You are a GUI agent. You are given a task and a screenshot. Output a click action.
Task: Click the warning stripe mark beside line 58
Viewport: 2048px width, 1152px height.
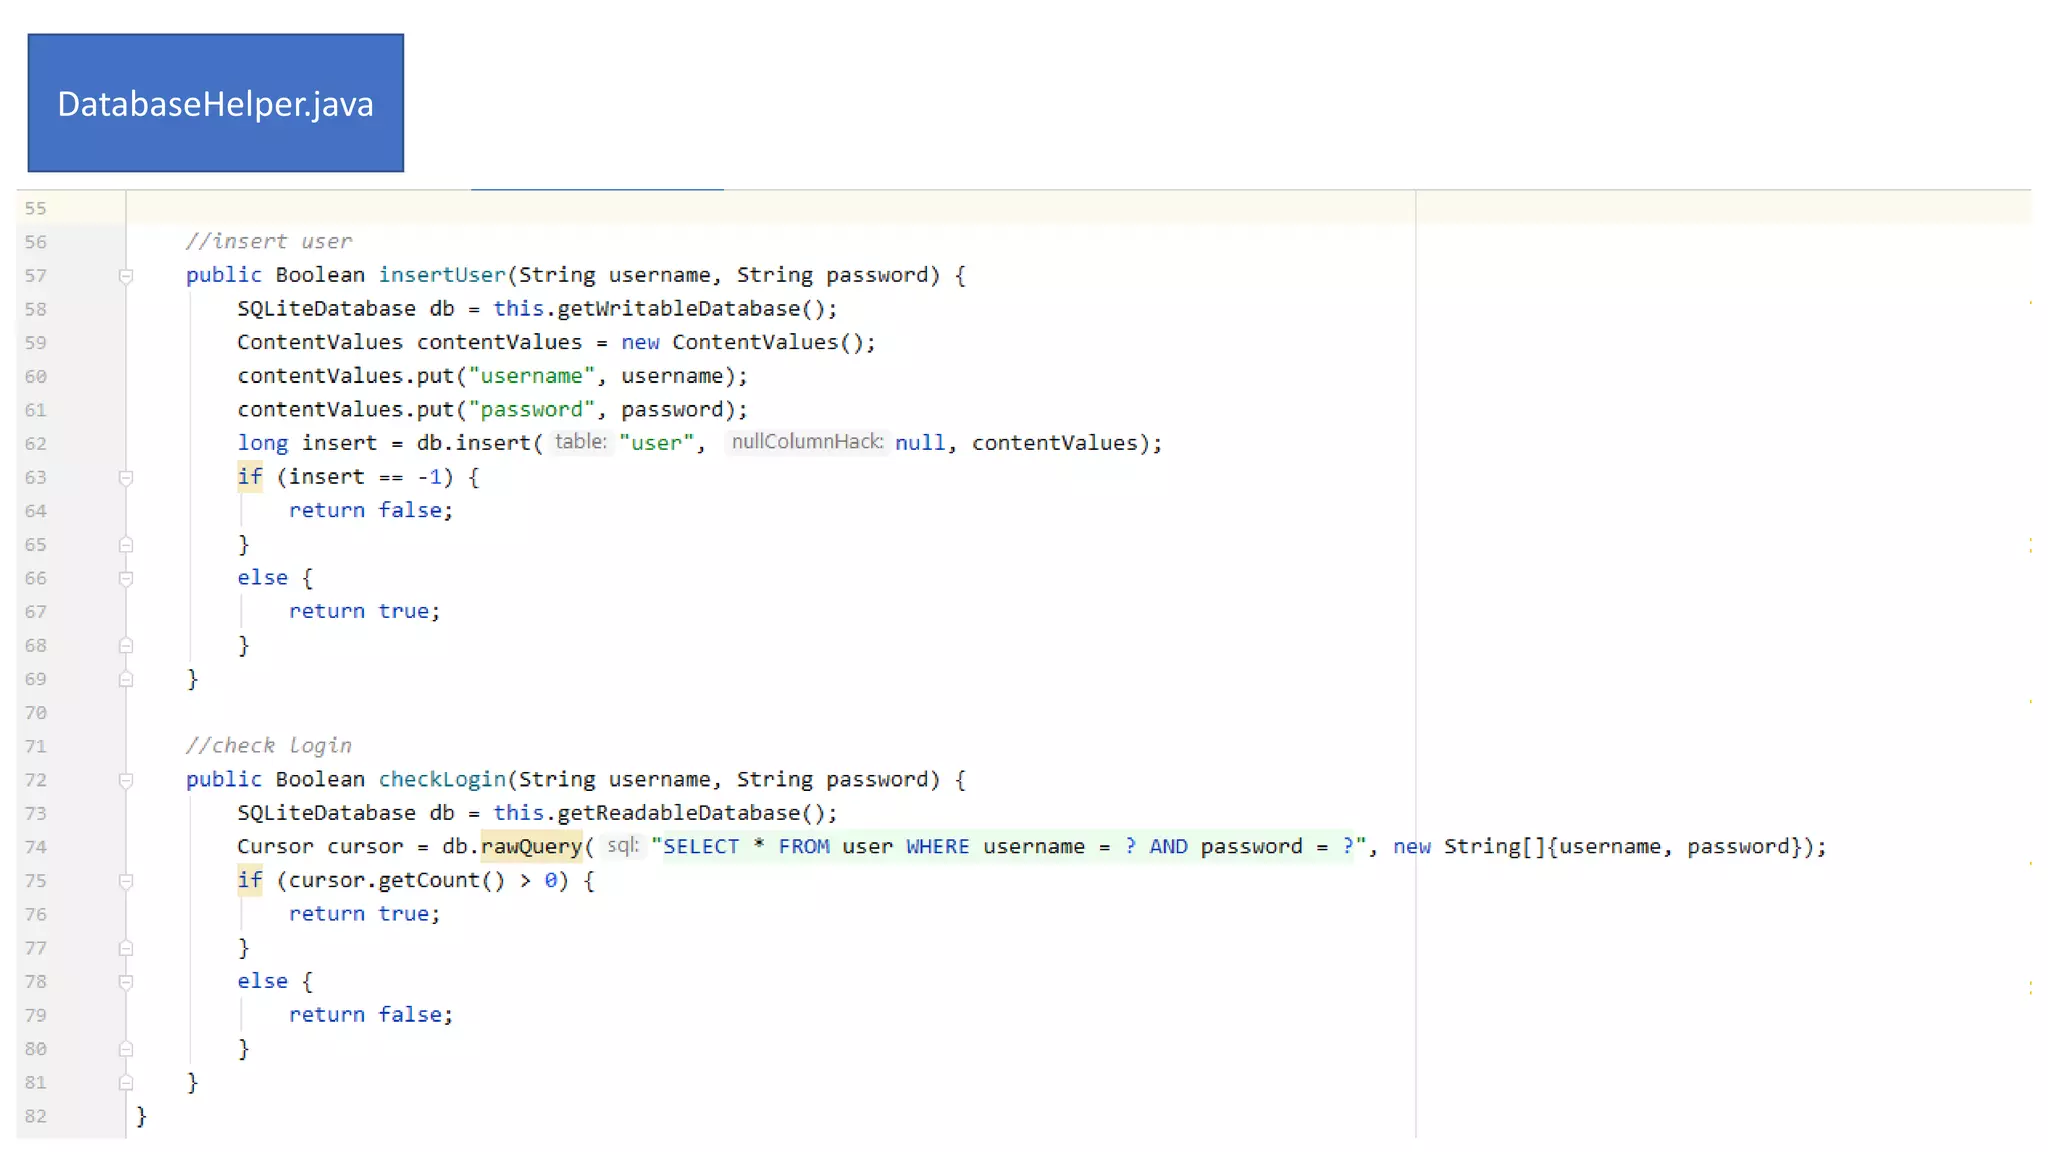pos(2030,302)
